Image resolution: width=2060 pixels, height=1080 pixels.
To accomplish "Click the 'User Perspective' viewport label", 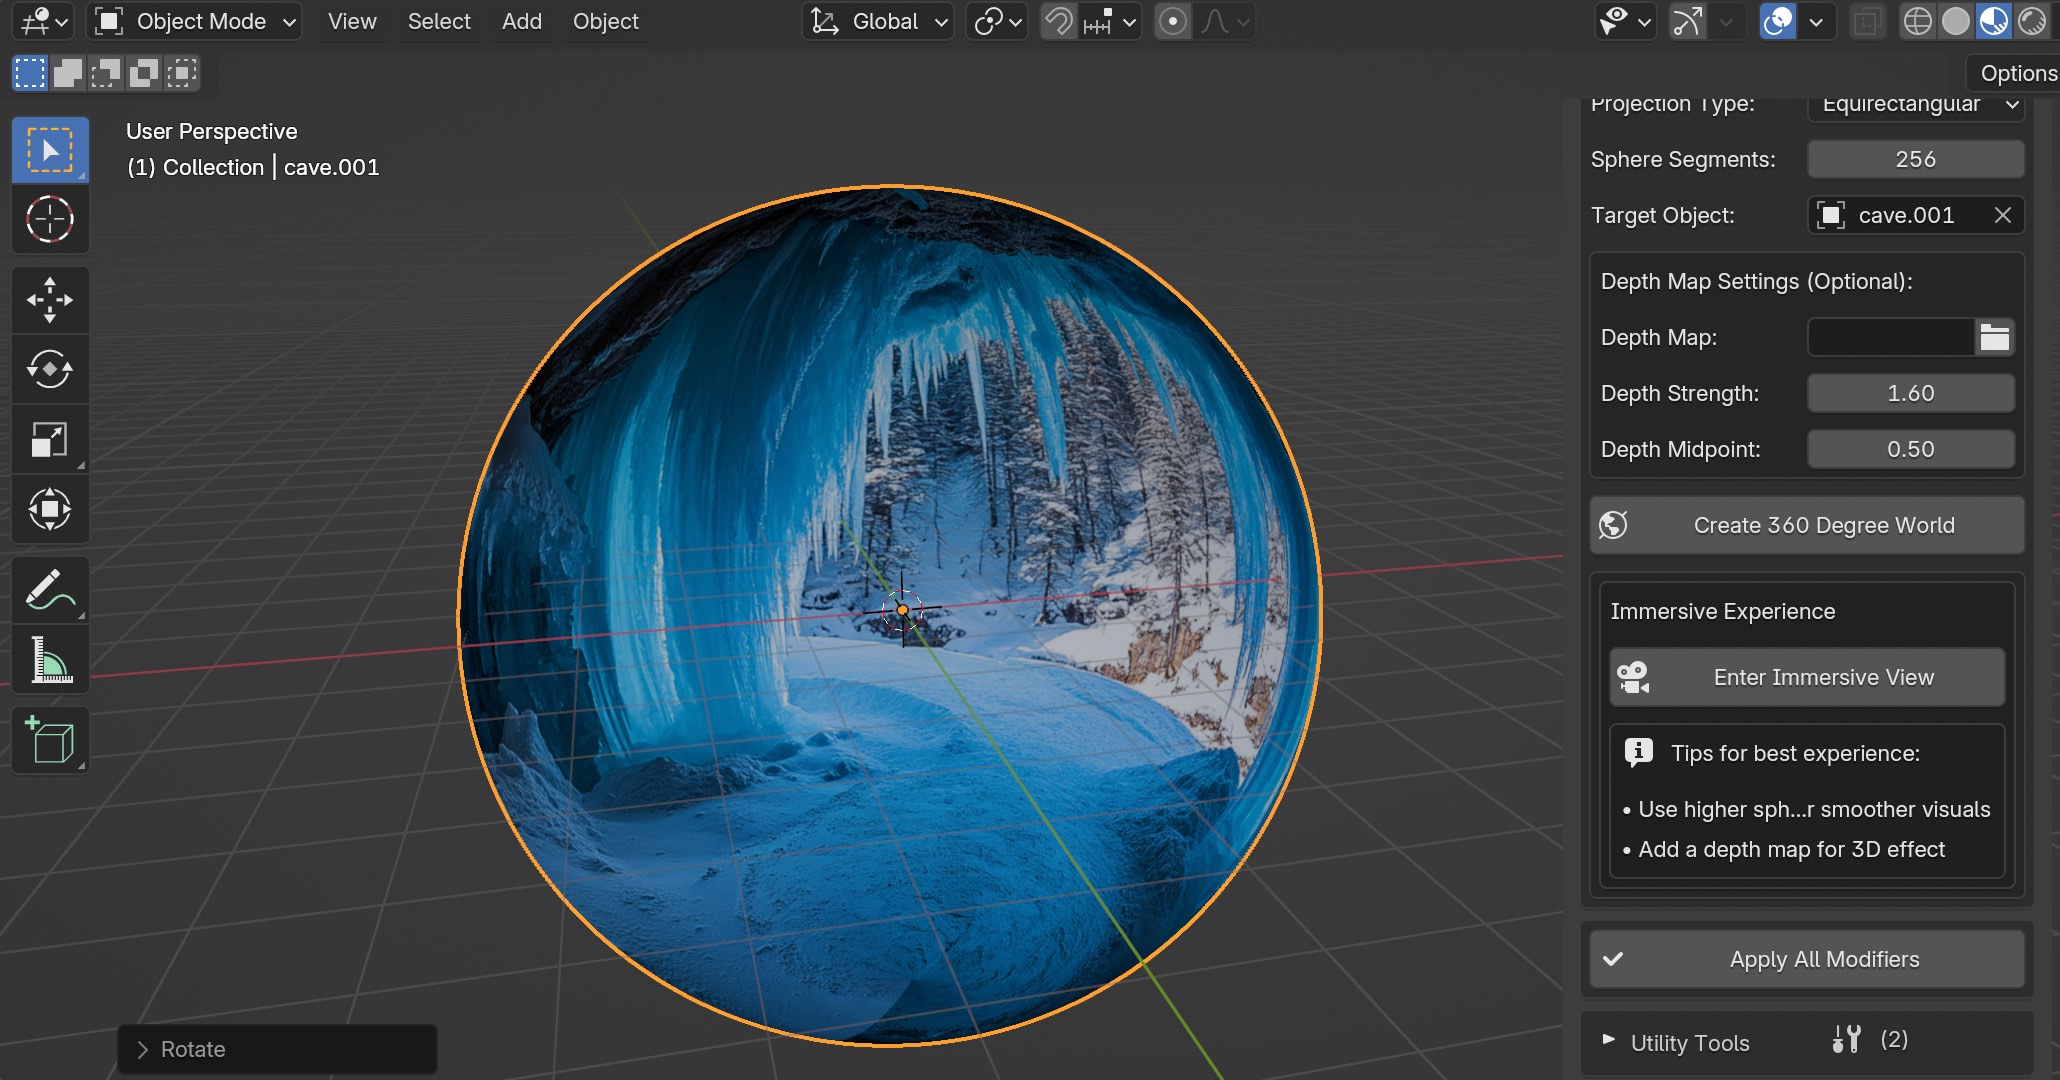I will tap(212, 131).
